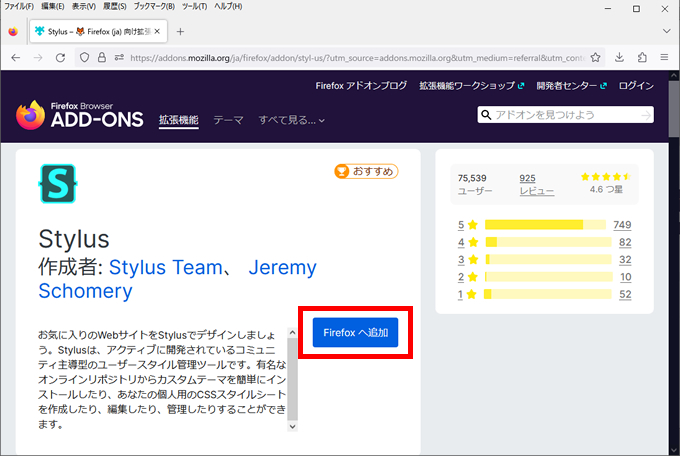
Task: Click the Firefox へ追加 button
Action: [x=355, y=332]
